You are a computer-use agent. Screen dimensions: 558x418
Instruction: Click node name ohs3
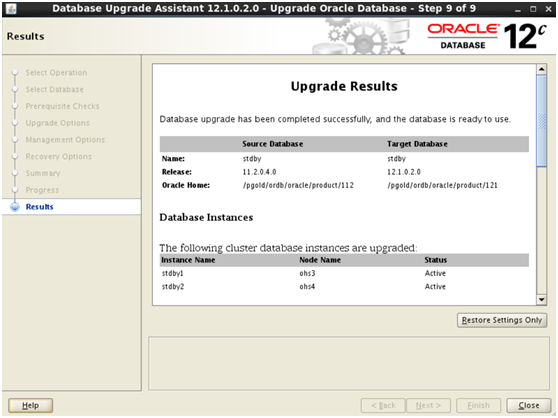click(307, 273)
